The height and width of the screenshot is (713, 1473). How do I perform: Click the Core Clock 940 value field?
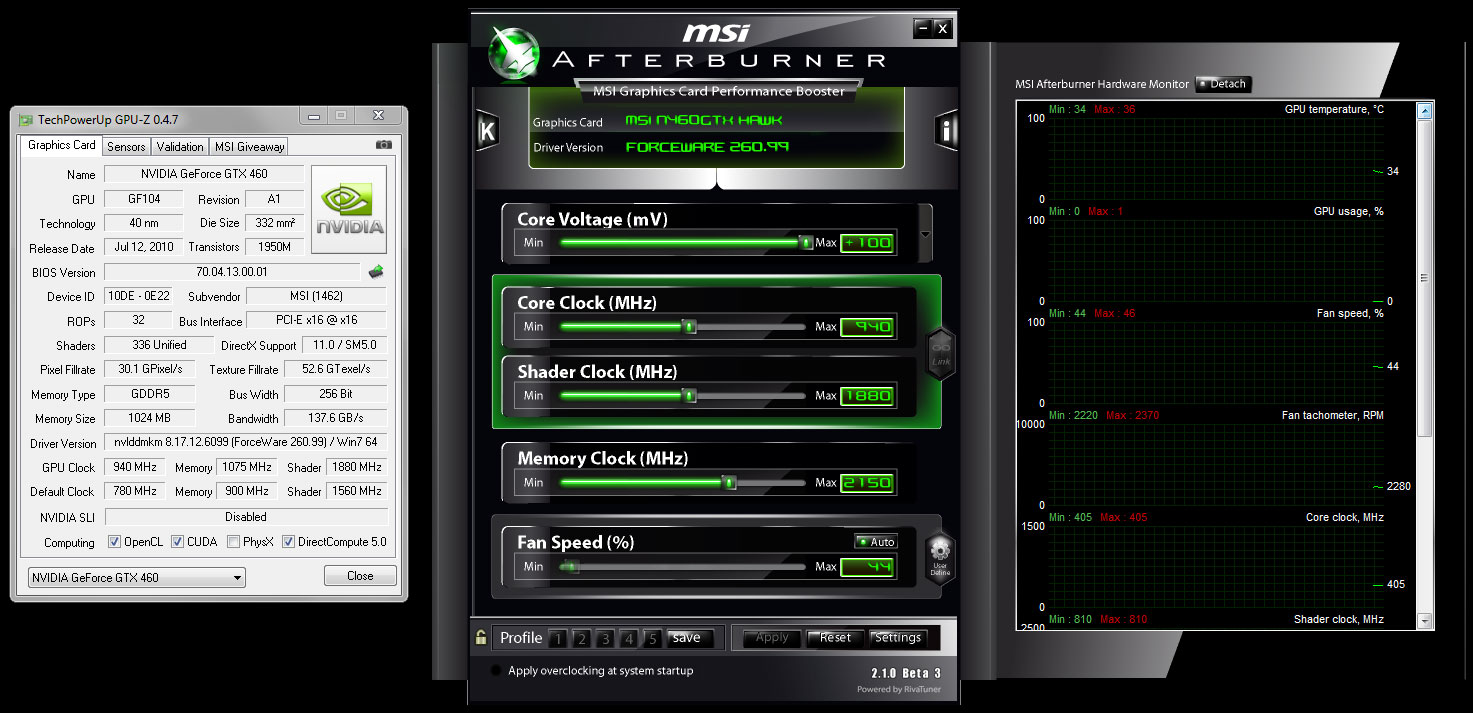867,327
